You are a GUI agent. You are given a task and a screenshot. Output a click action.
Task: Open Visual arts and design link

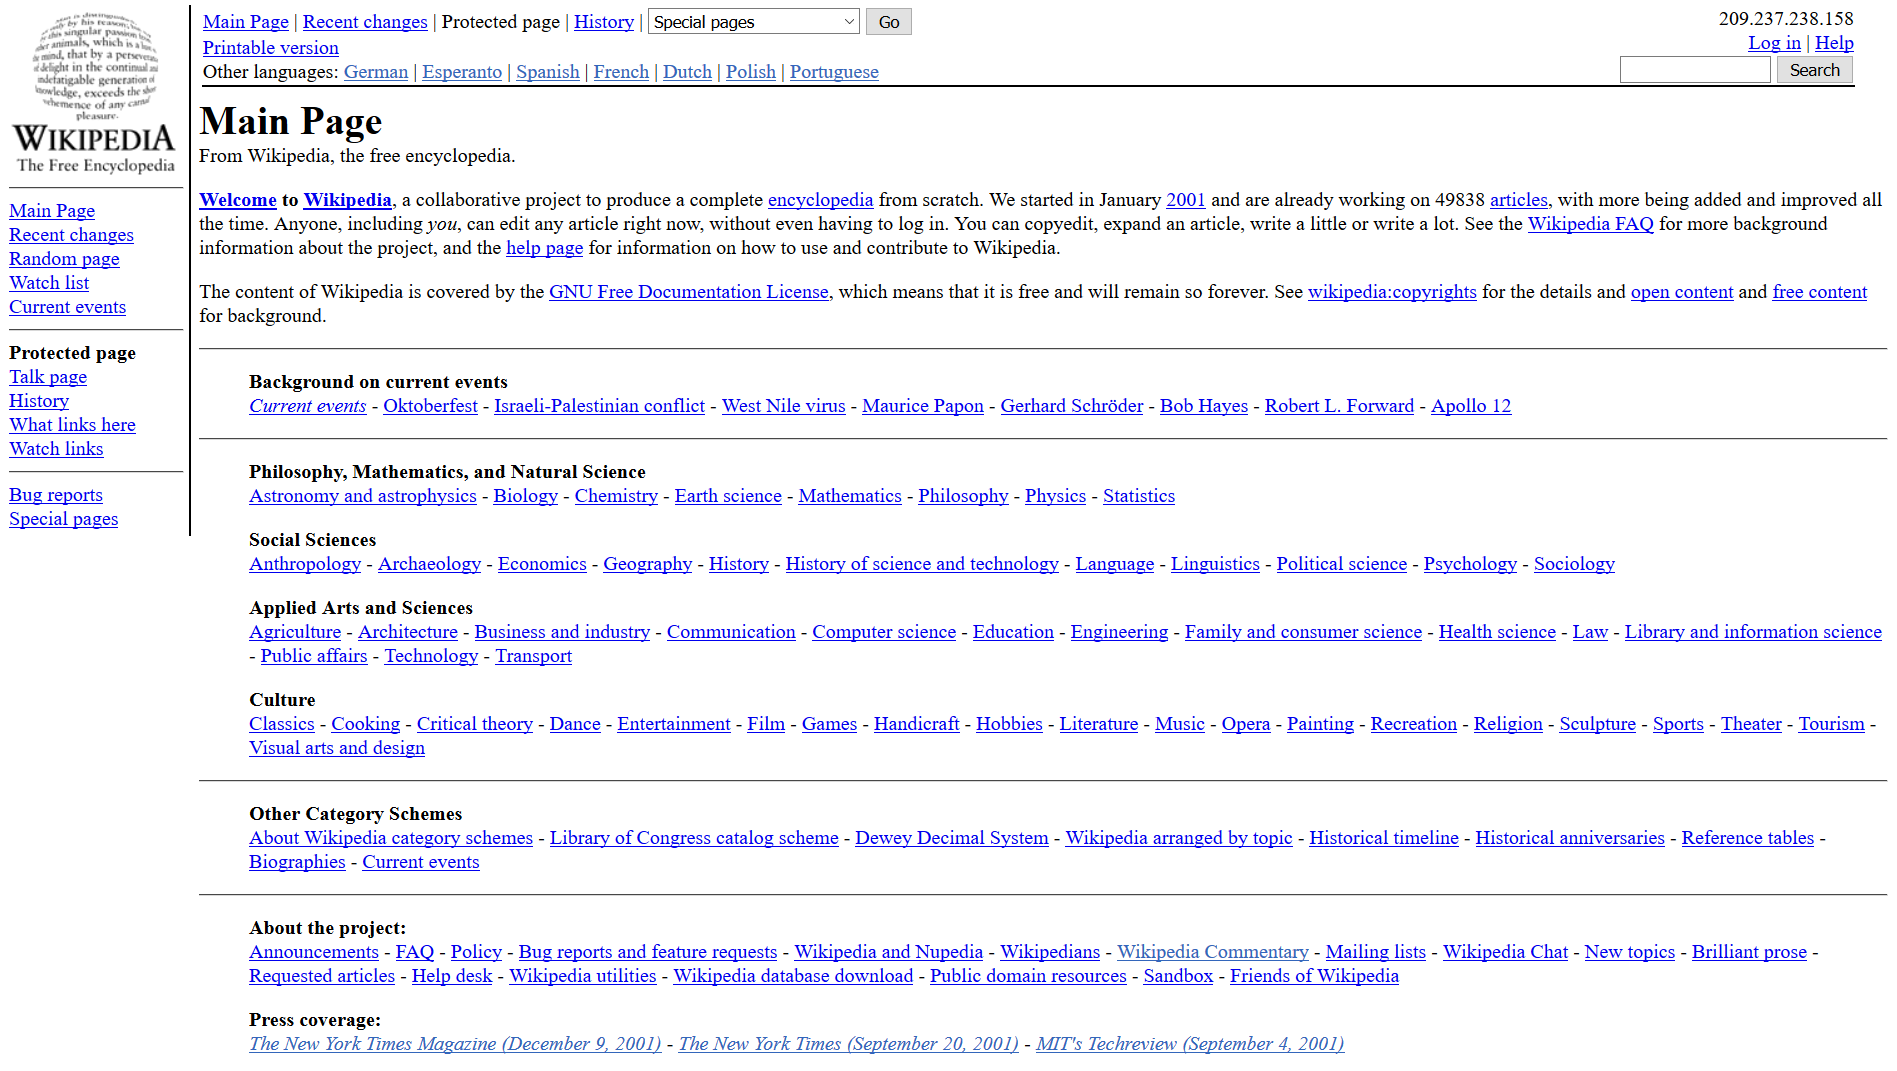click(x=337, y=748)
